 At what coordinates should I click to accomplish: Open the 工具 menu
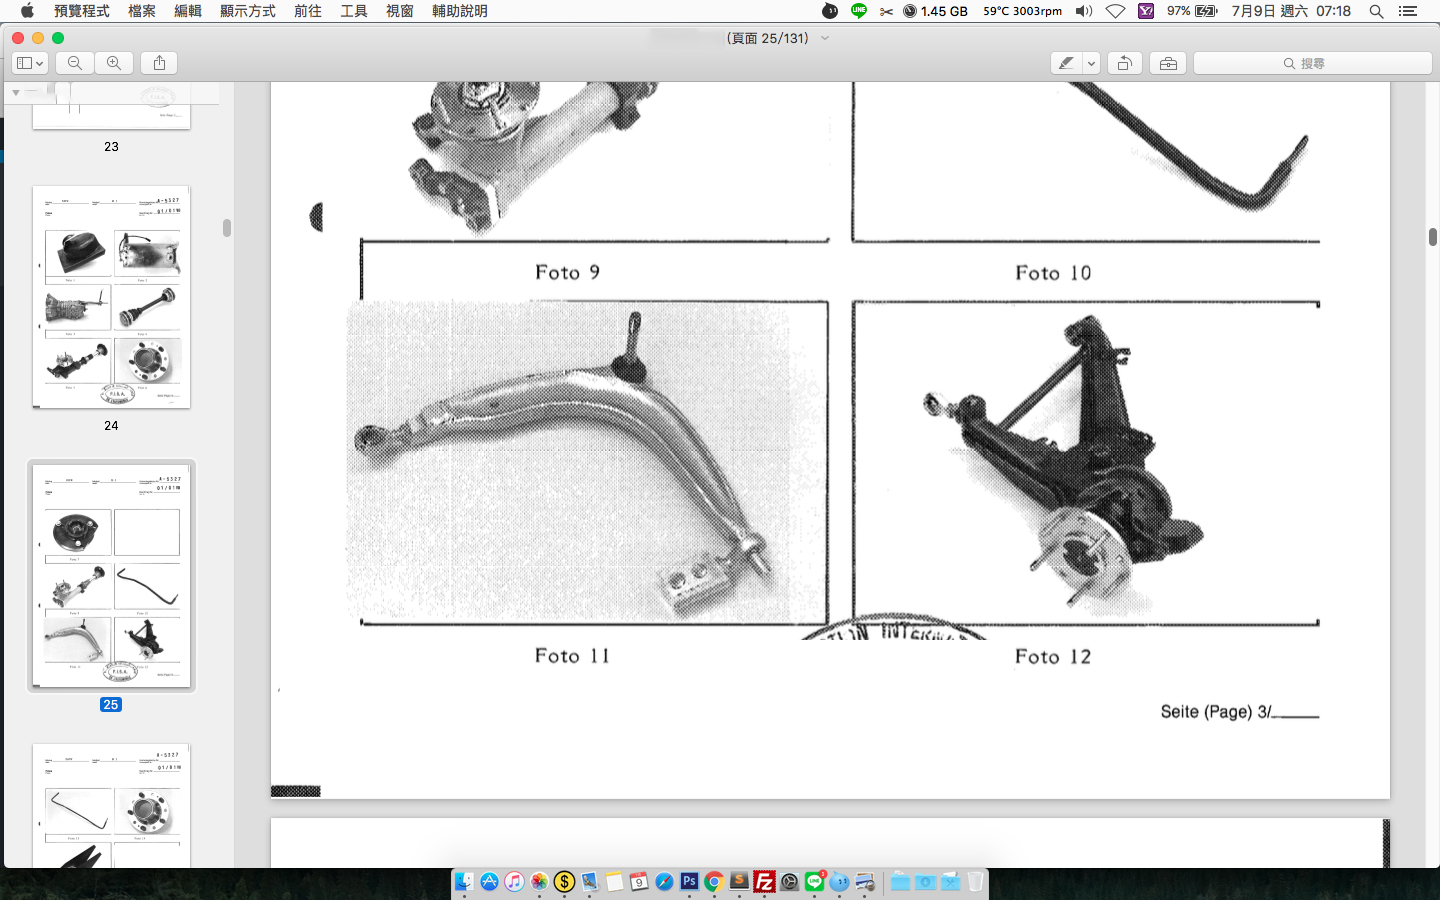click(x=354, y=11)
